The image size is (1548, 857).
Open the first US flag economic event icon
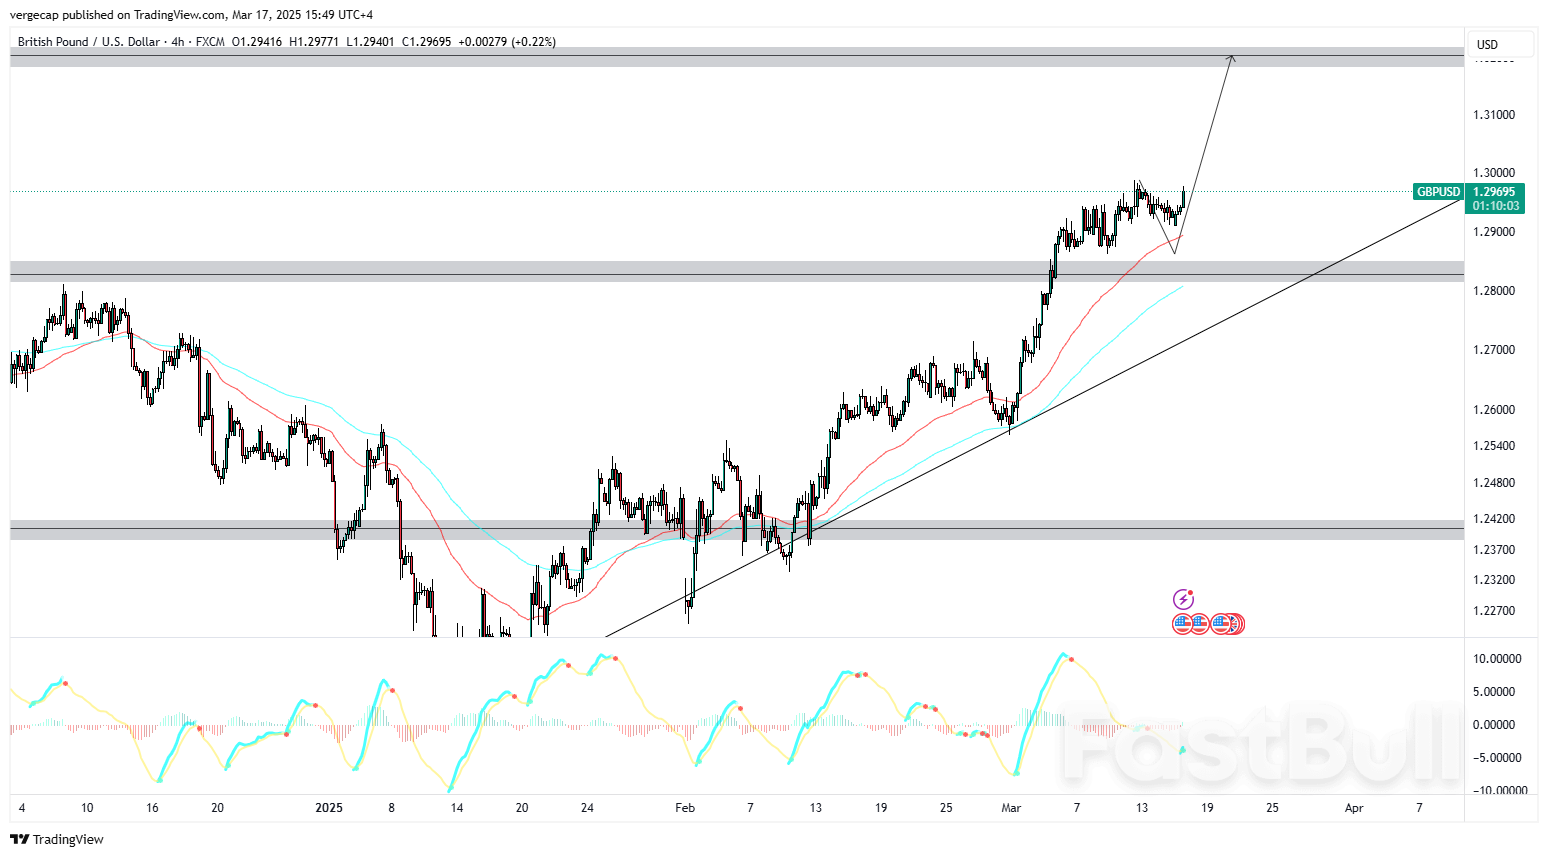point(1182,623)
